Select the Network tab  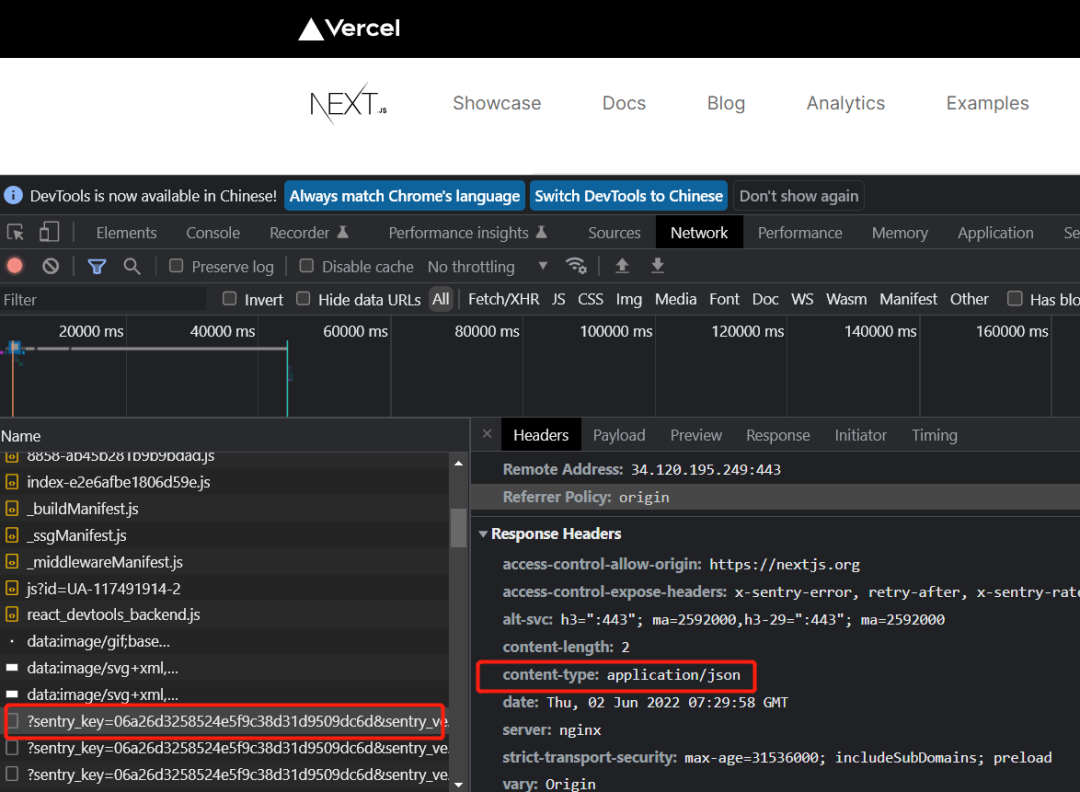pos(699,233)
